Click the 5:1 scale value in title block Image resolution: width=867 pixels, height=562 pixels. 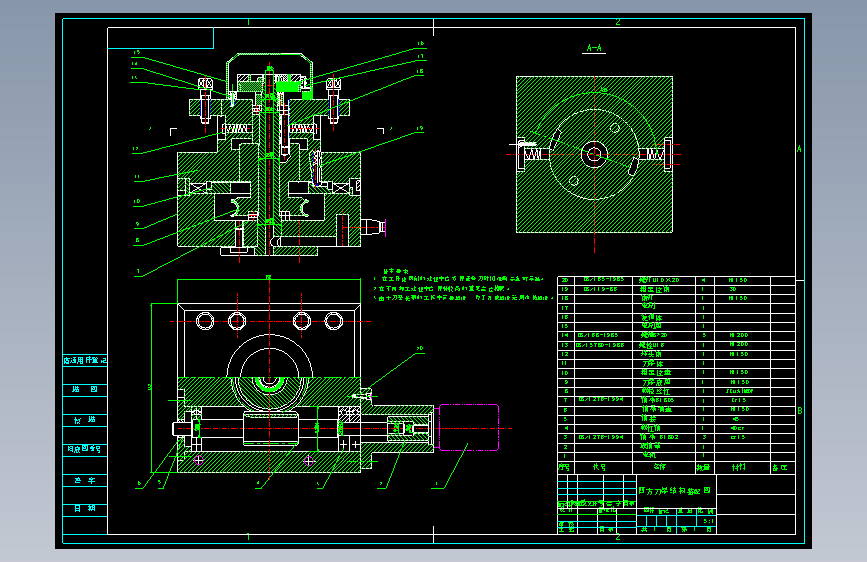coord(708,521)
